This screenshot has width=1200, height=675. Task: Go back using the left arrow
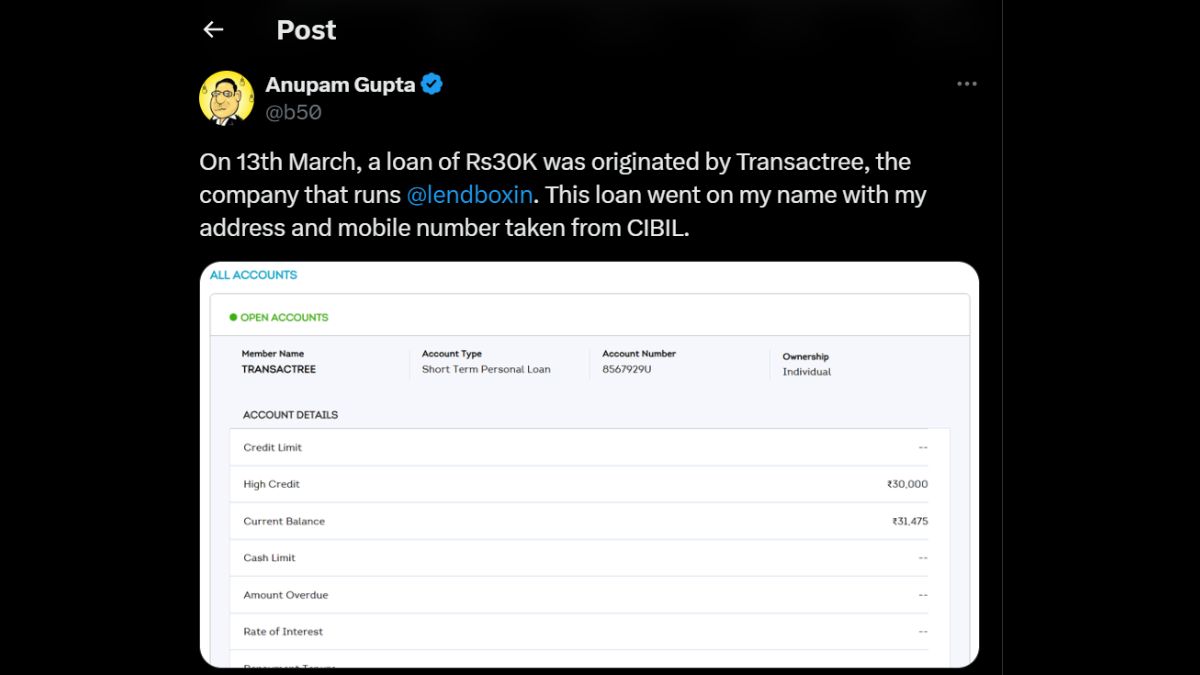coord(213,30)
